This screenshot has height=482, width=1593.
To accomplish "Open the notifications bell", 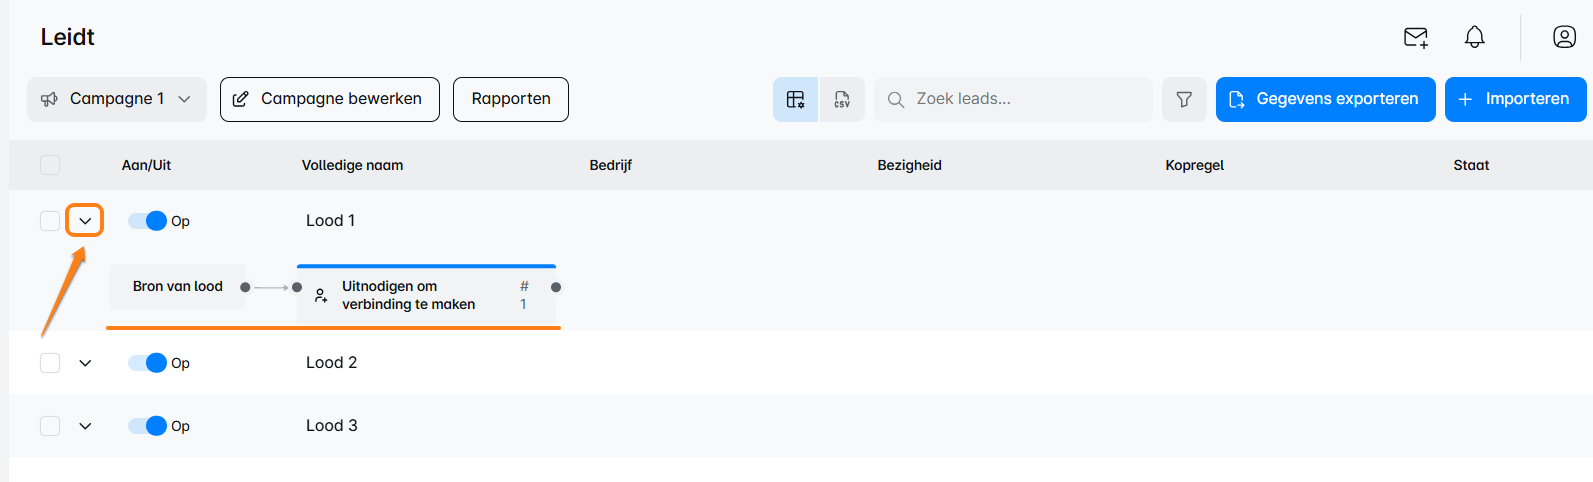I will (1474, 38).
